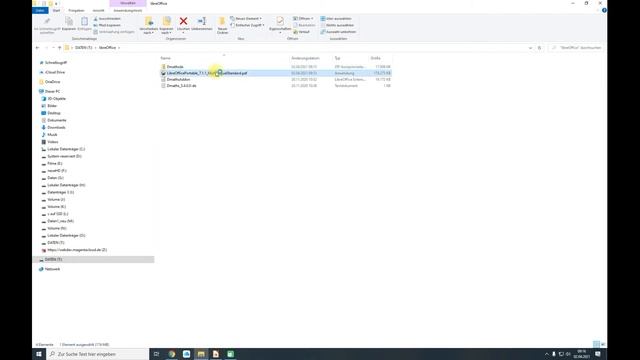The width and height of the screenshot is (640, 360).
Task: Open the Kopieren nach dropdown
Action: (x=166, y=25)
